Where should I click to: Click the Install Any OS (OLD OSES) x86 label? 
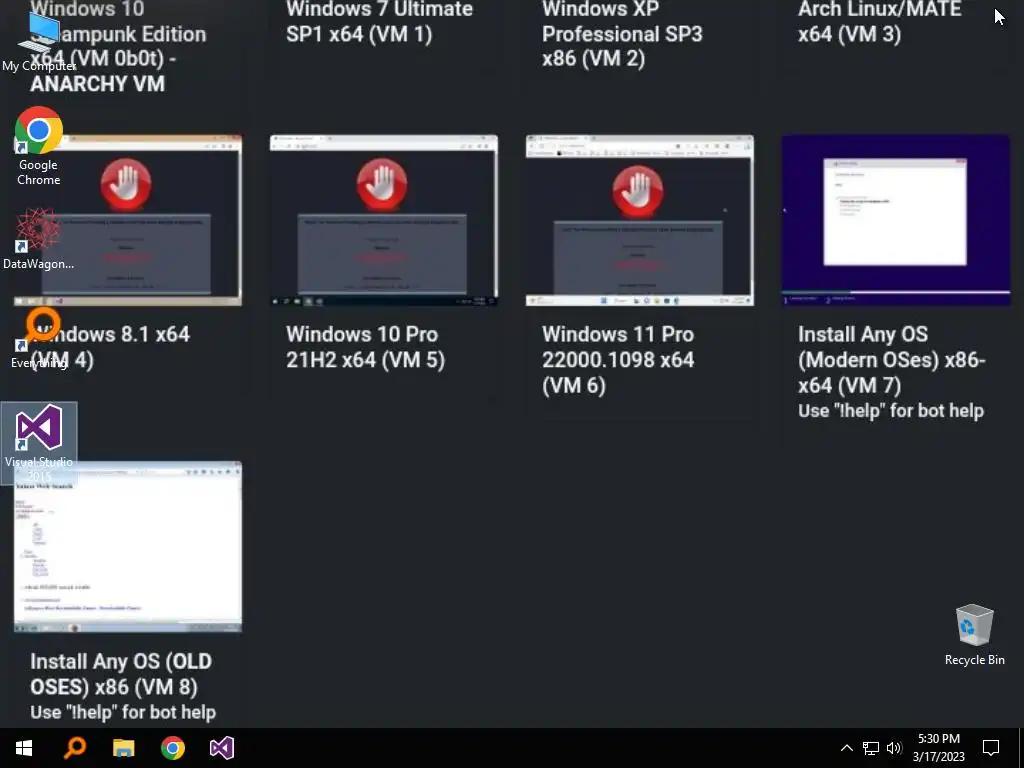pyautogui.click(x=121, y=674)
